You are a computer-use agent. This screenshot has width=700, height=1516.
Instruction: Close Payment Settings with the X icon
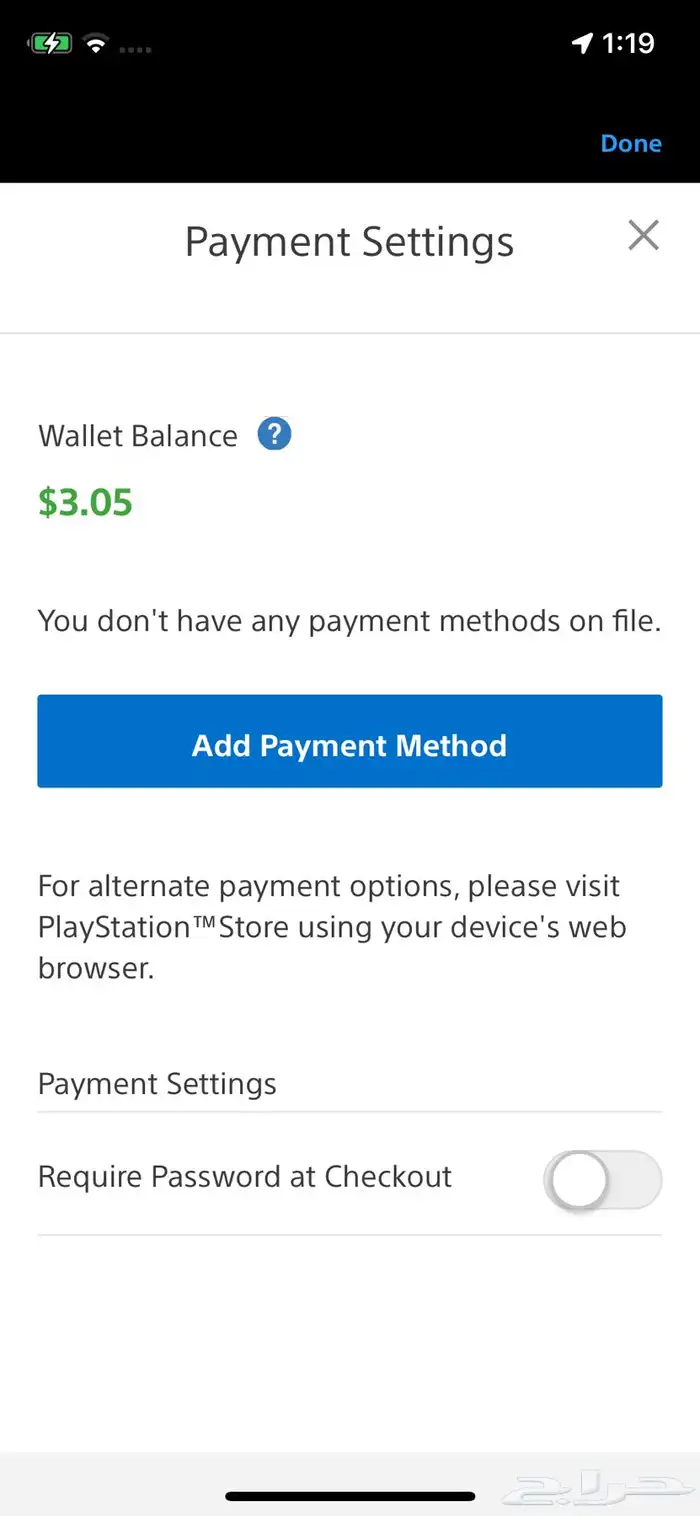pos(643,235)
